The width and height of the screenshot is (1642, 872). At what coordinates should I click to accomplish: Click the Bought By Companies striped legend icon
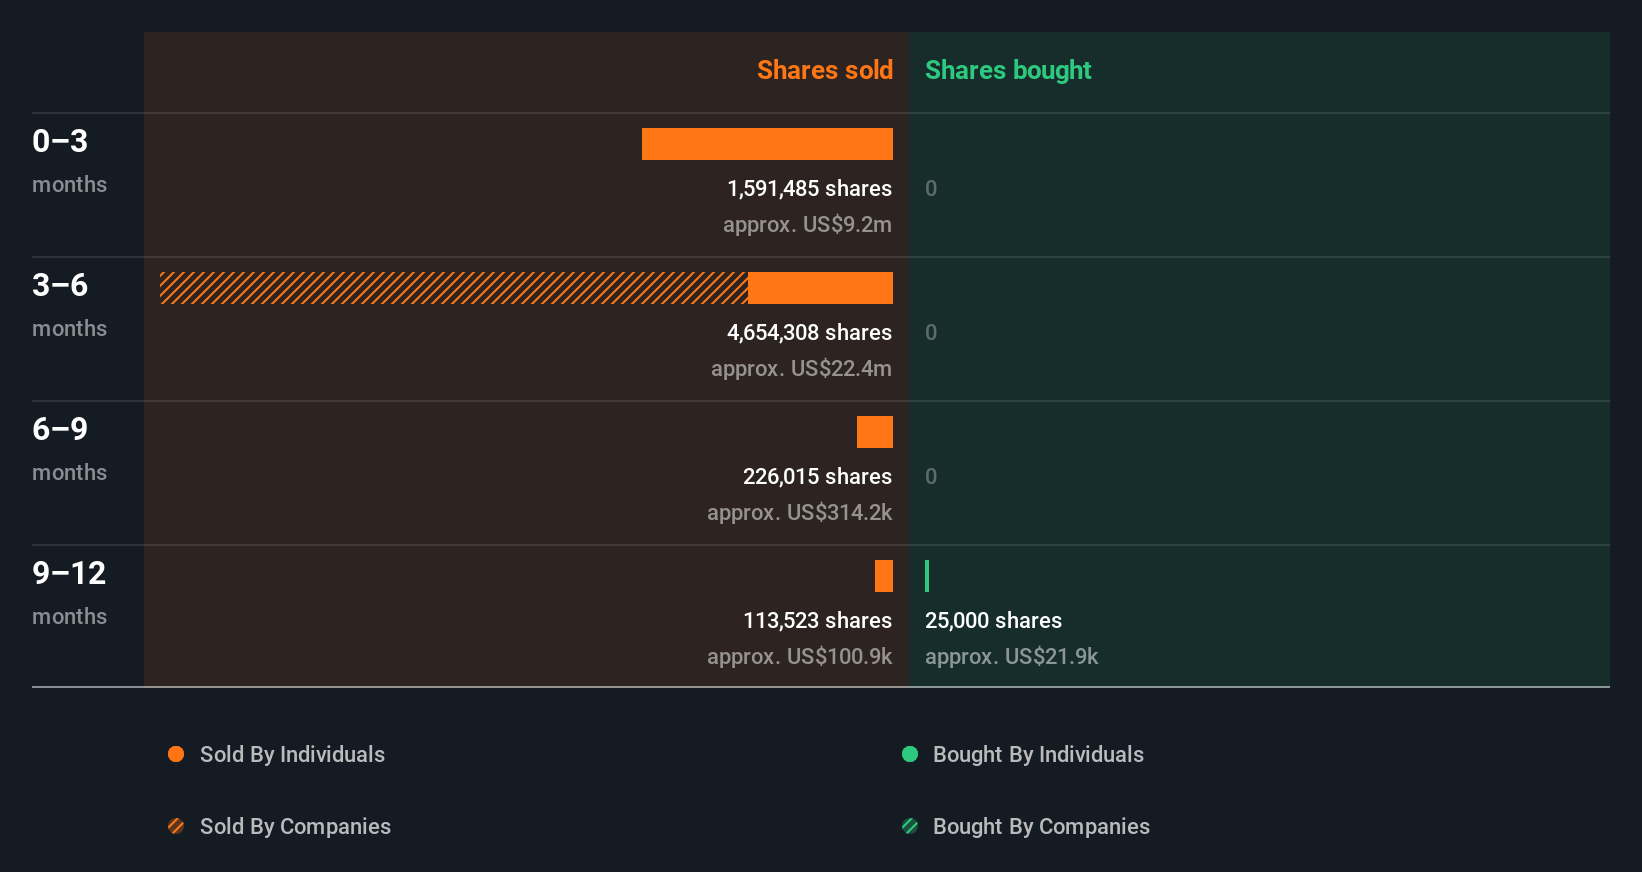pyautogui.click(x=910, y=826)
